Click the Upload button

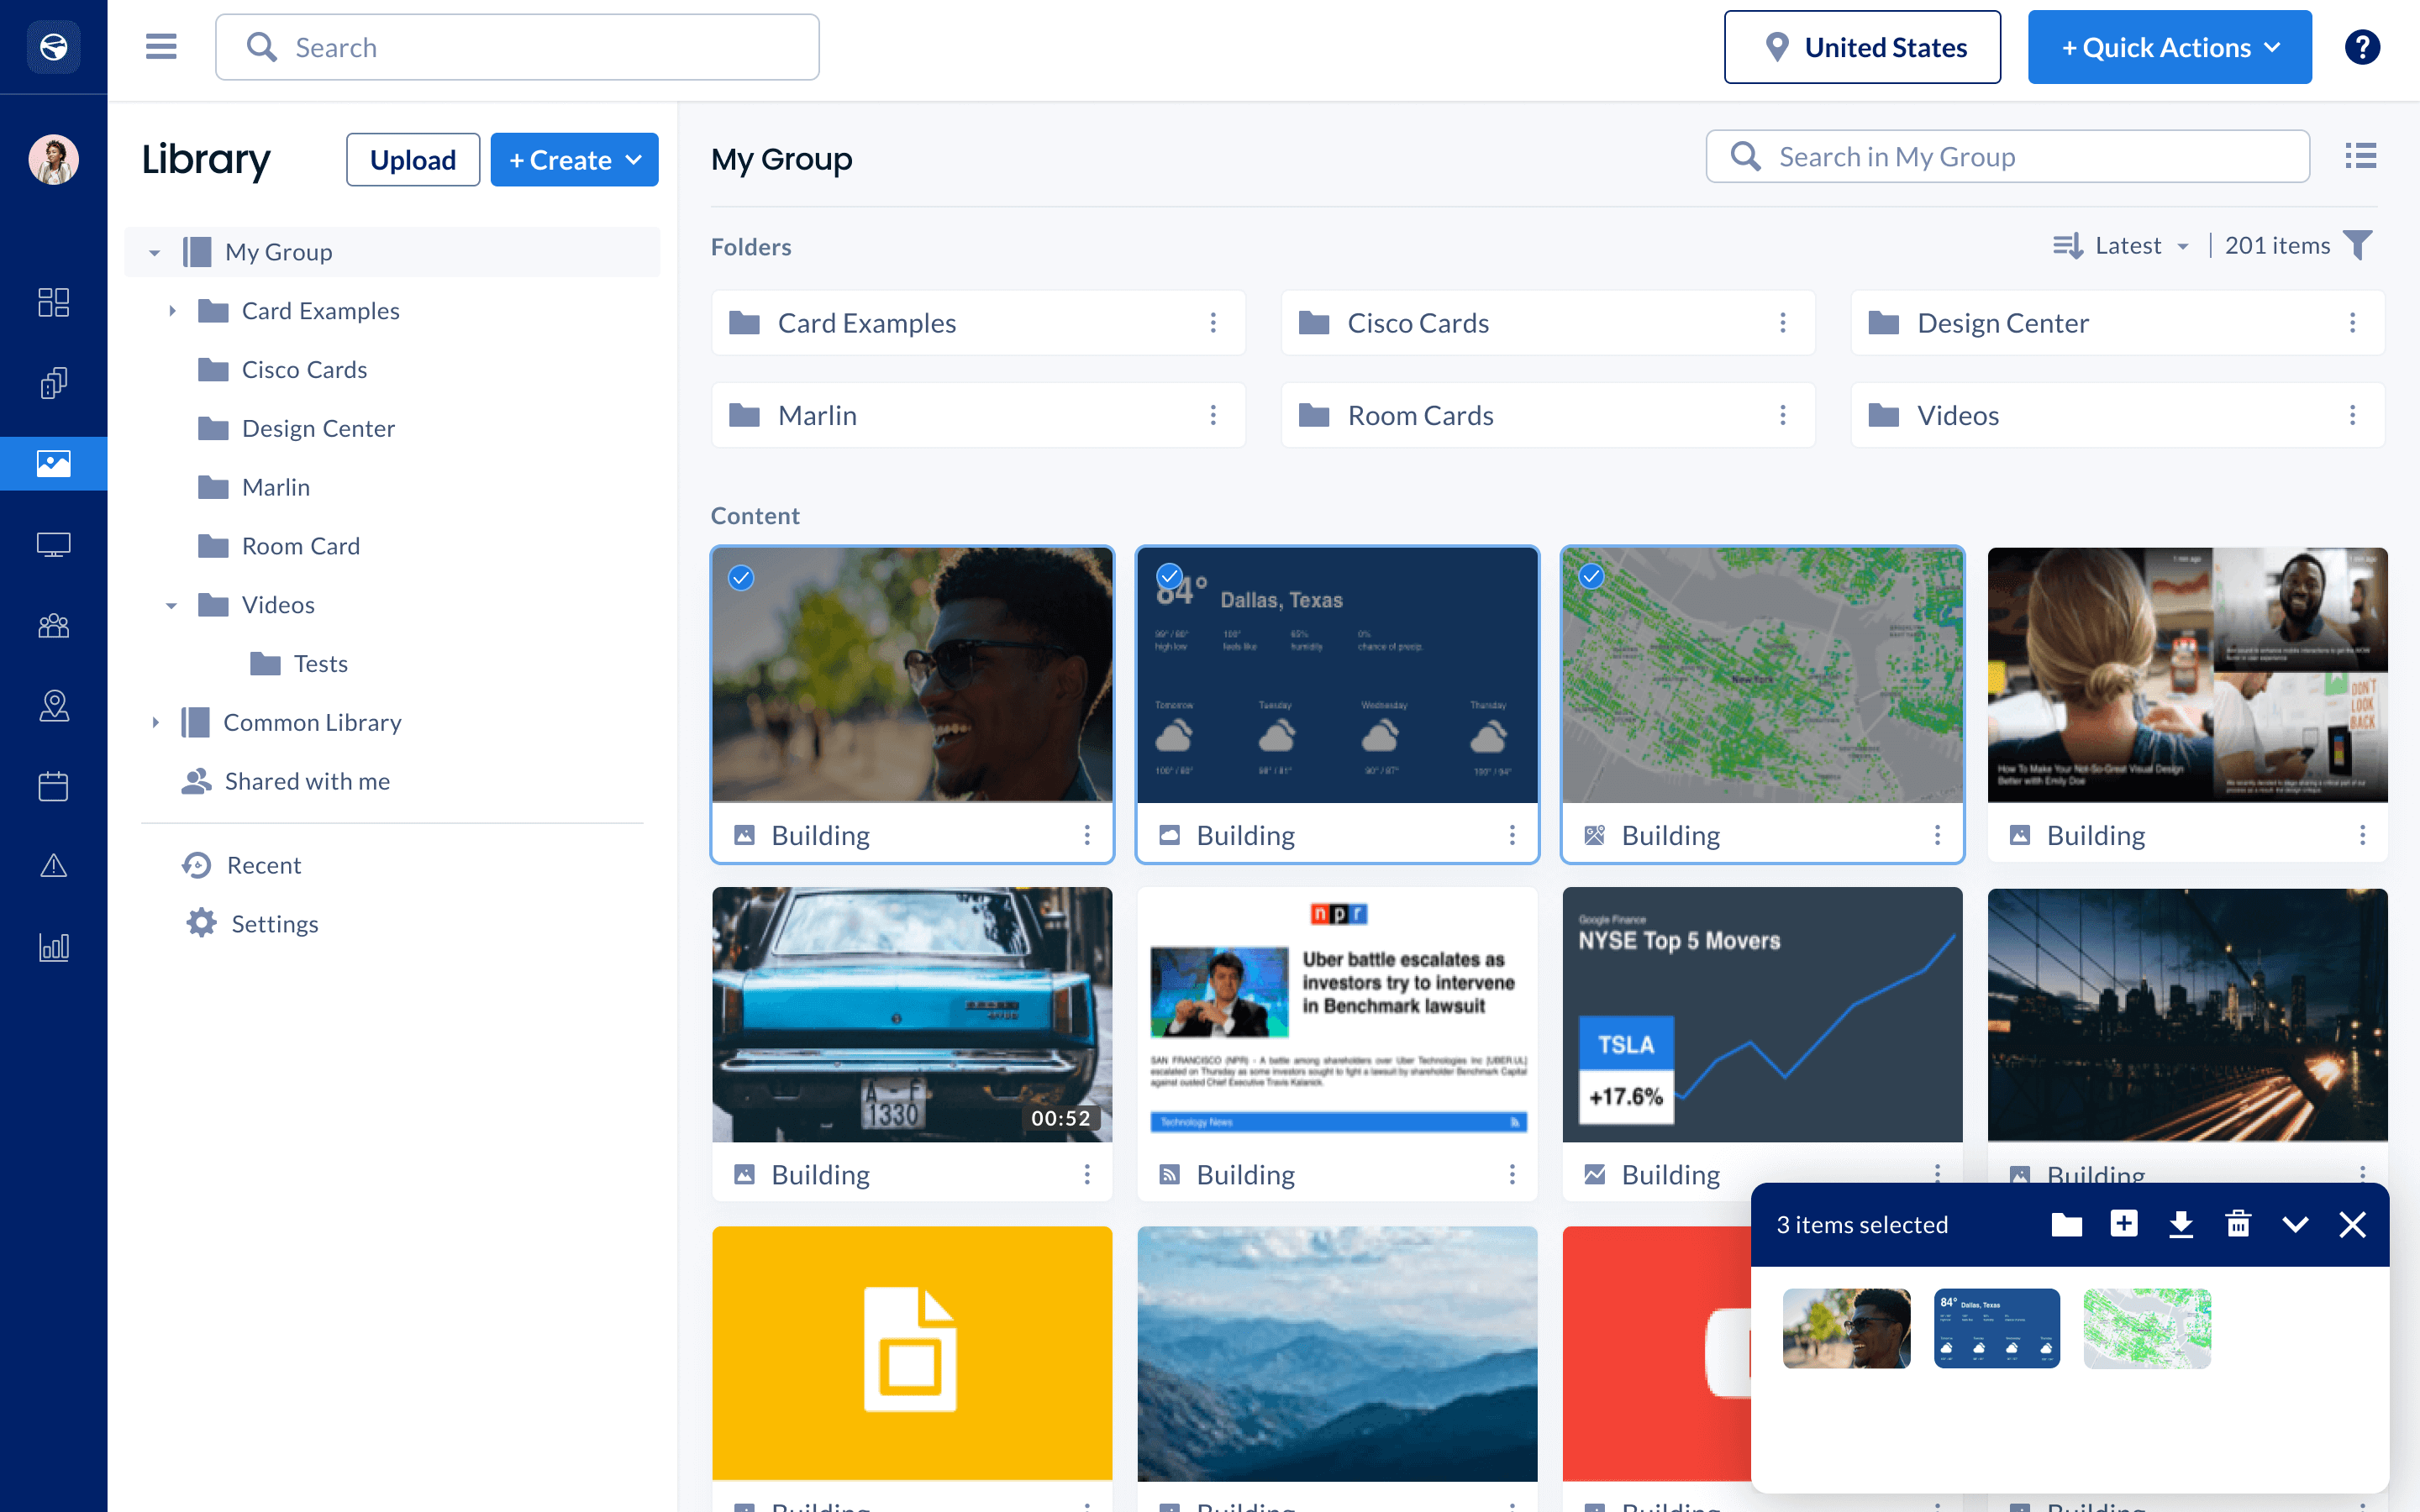click(412, 160)
